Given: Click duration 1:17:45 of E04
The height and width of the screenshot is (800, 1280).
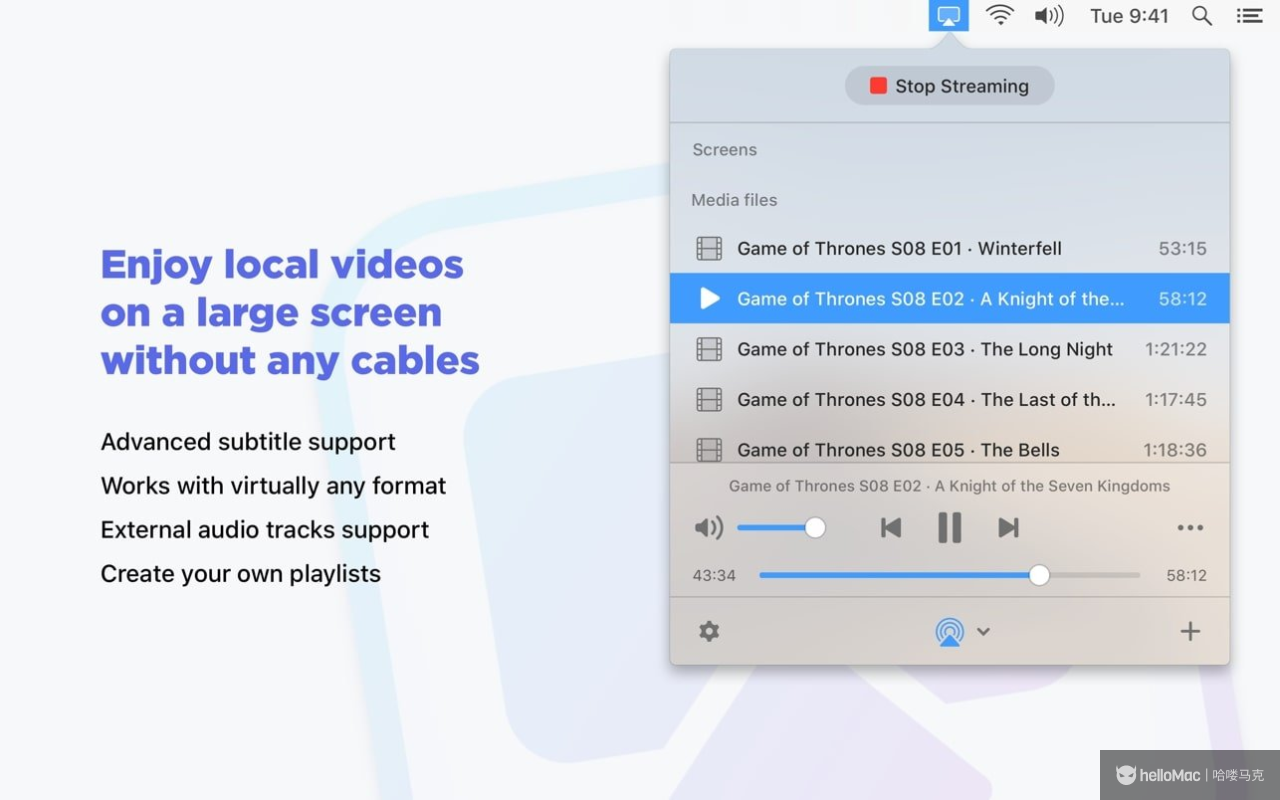Looking at the screenshot, I should click(1175, 399).
